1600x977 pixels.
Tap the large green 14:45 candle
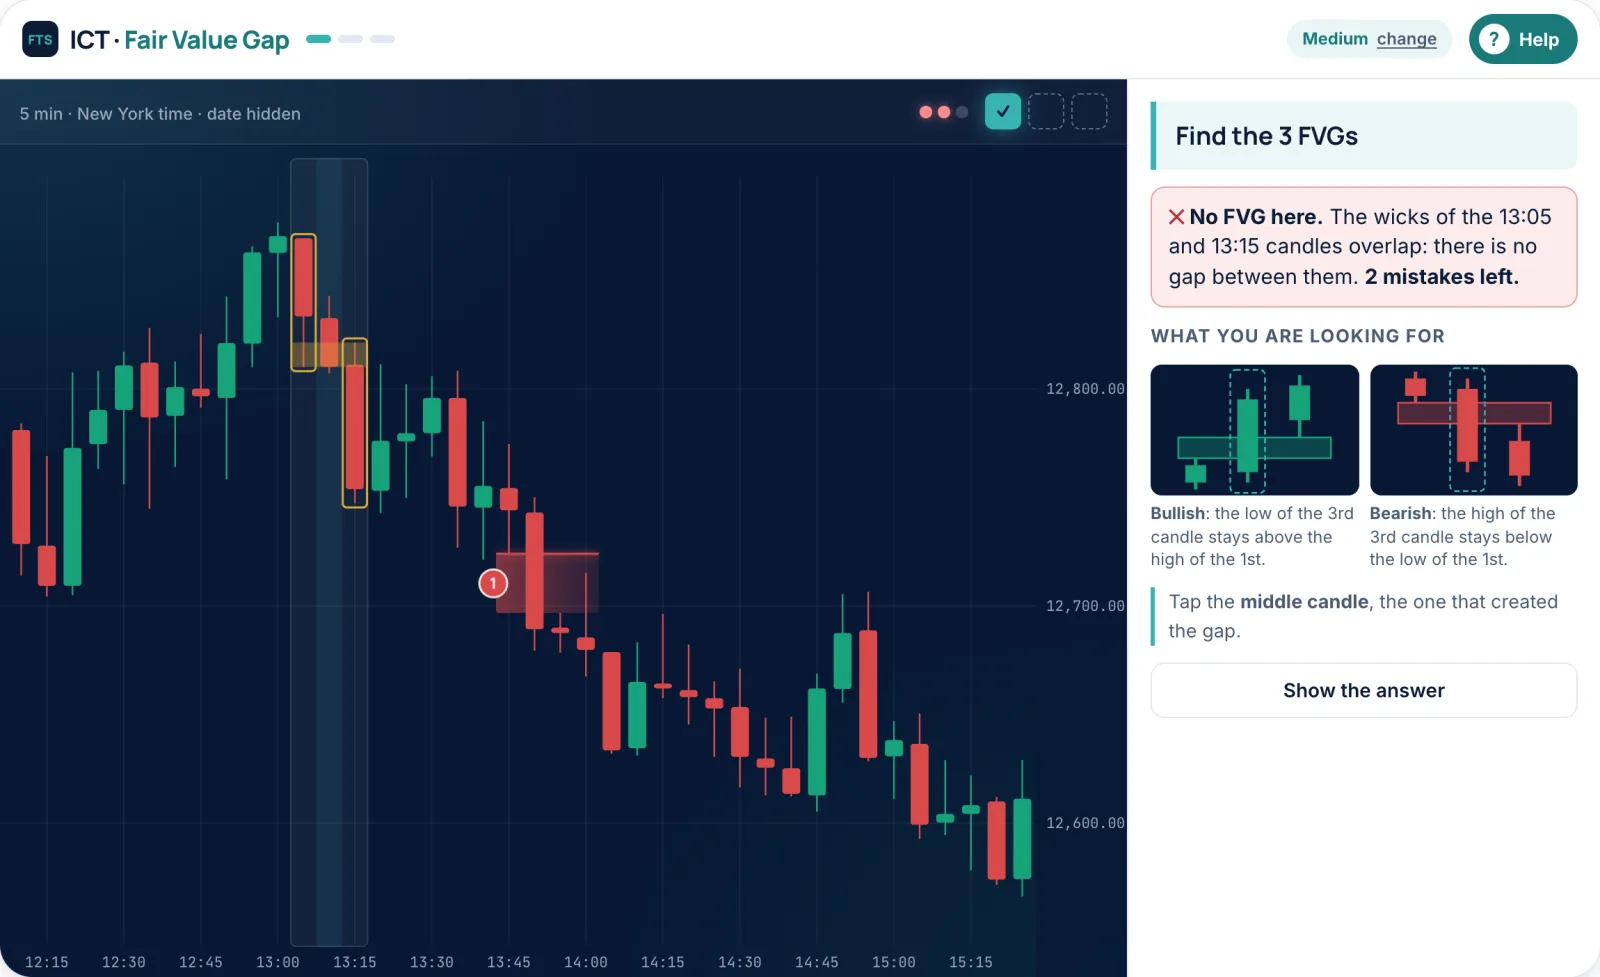pyautogui.click(x=817, y=741)
